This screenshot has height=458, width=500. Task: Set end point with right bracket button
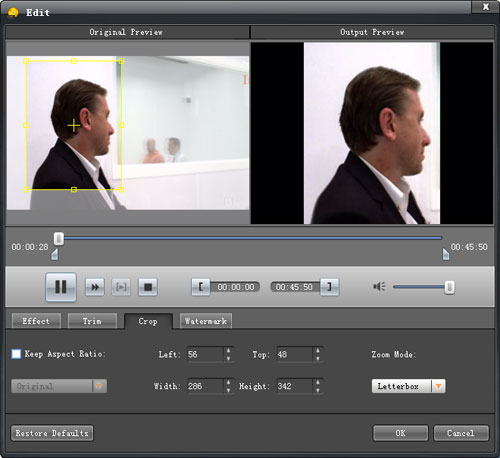pyautogui.click(x=329, y=287)
